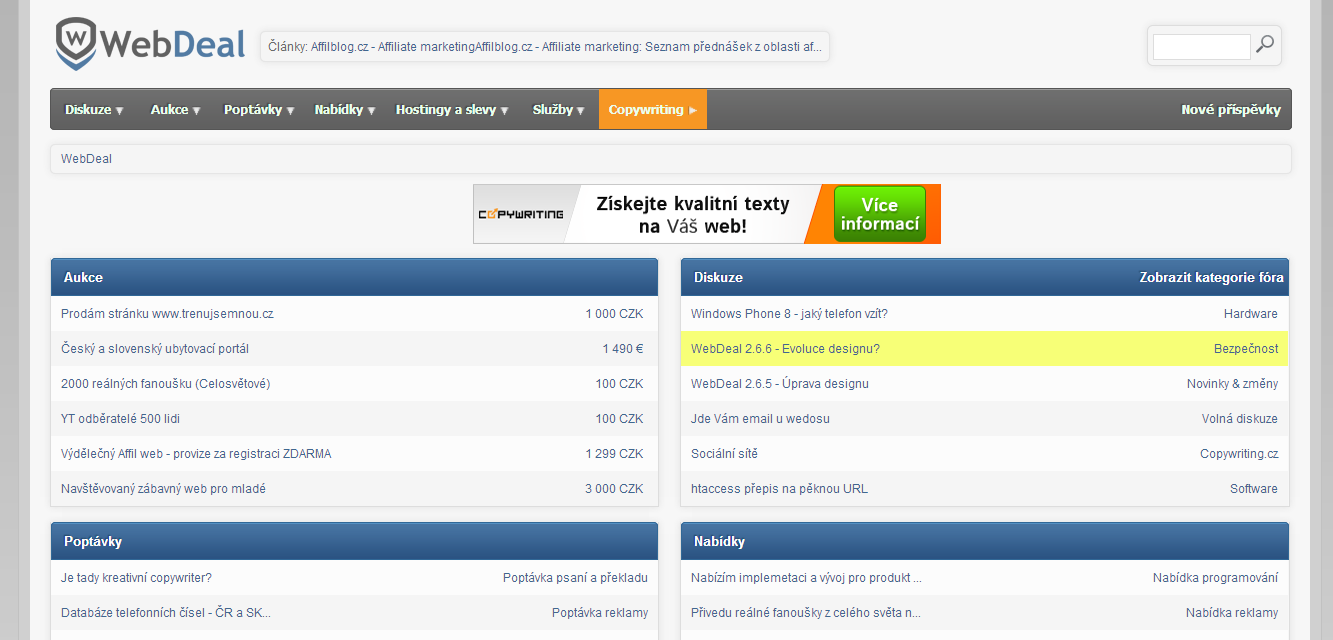Open the Diskuze dropdown menu
The image size is (1333, 640).
point(94,110)
